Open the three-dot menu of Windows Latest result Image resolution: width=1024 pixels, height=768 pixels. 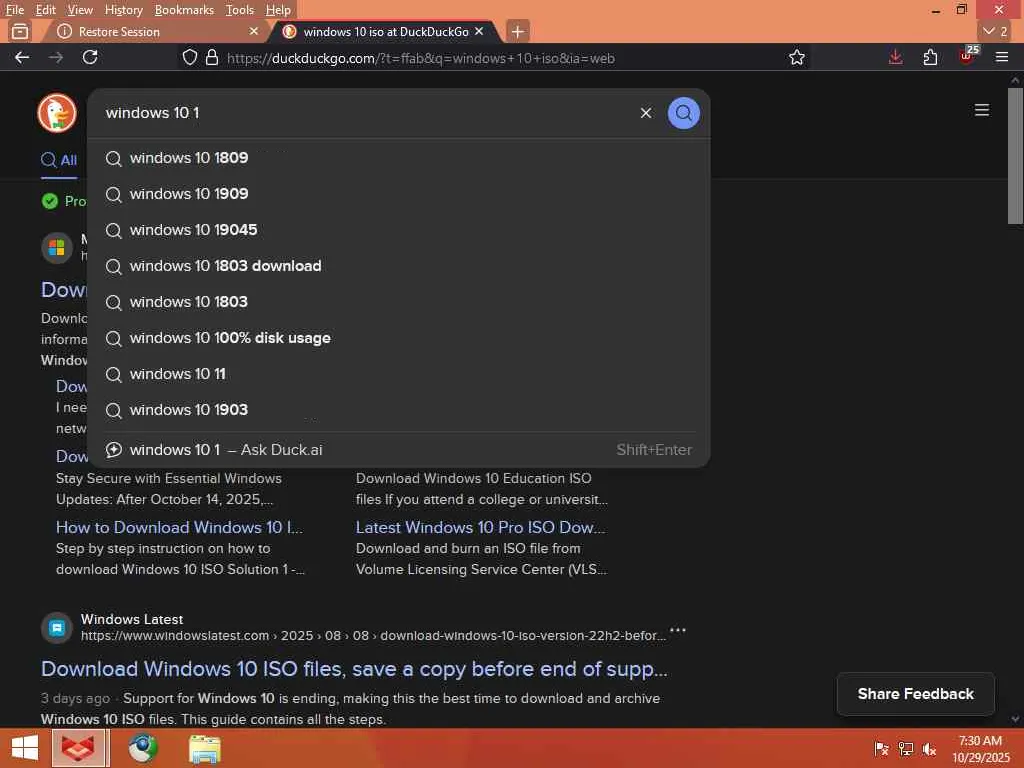(x=677, y=630)
